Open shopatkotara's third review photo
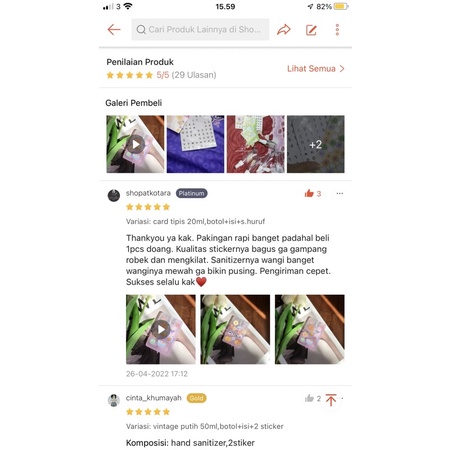This screenshot has height=450, width=450. 310,329
